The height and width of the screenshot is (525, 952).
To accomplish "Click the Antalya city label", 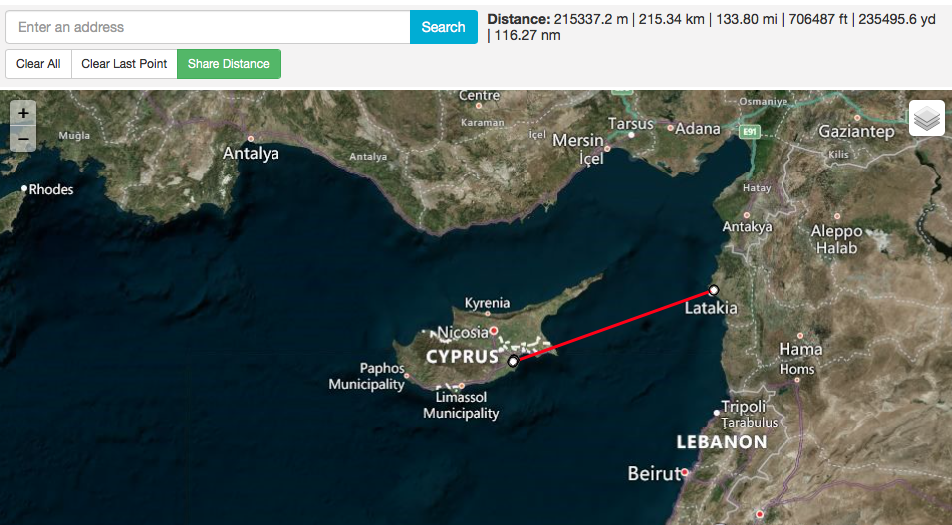I will click(251, 154).
